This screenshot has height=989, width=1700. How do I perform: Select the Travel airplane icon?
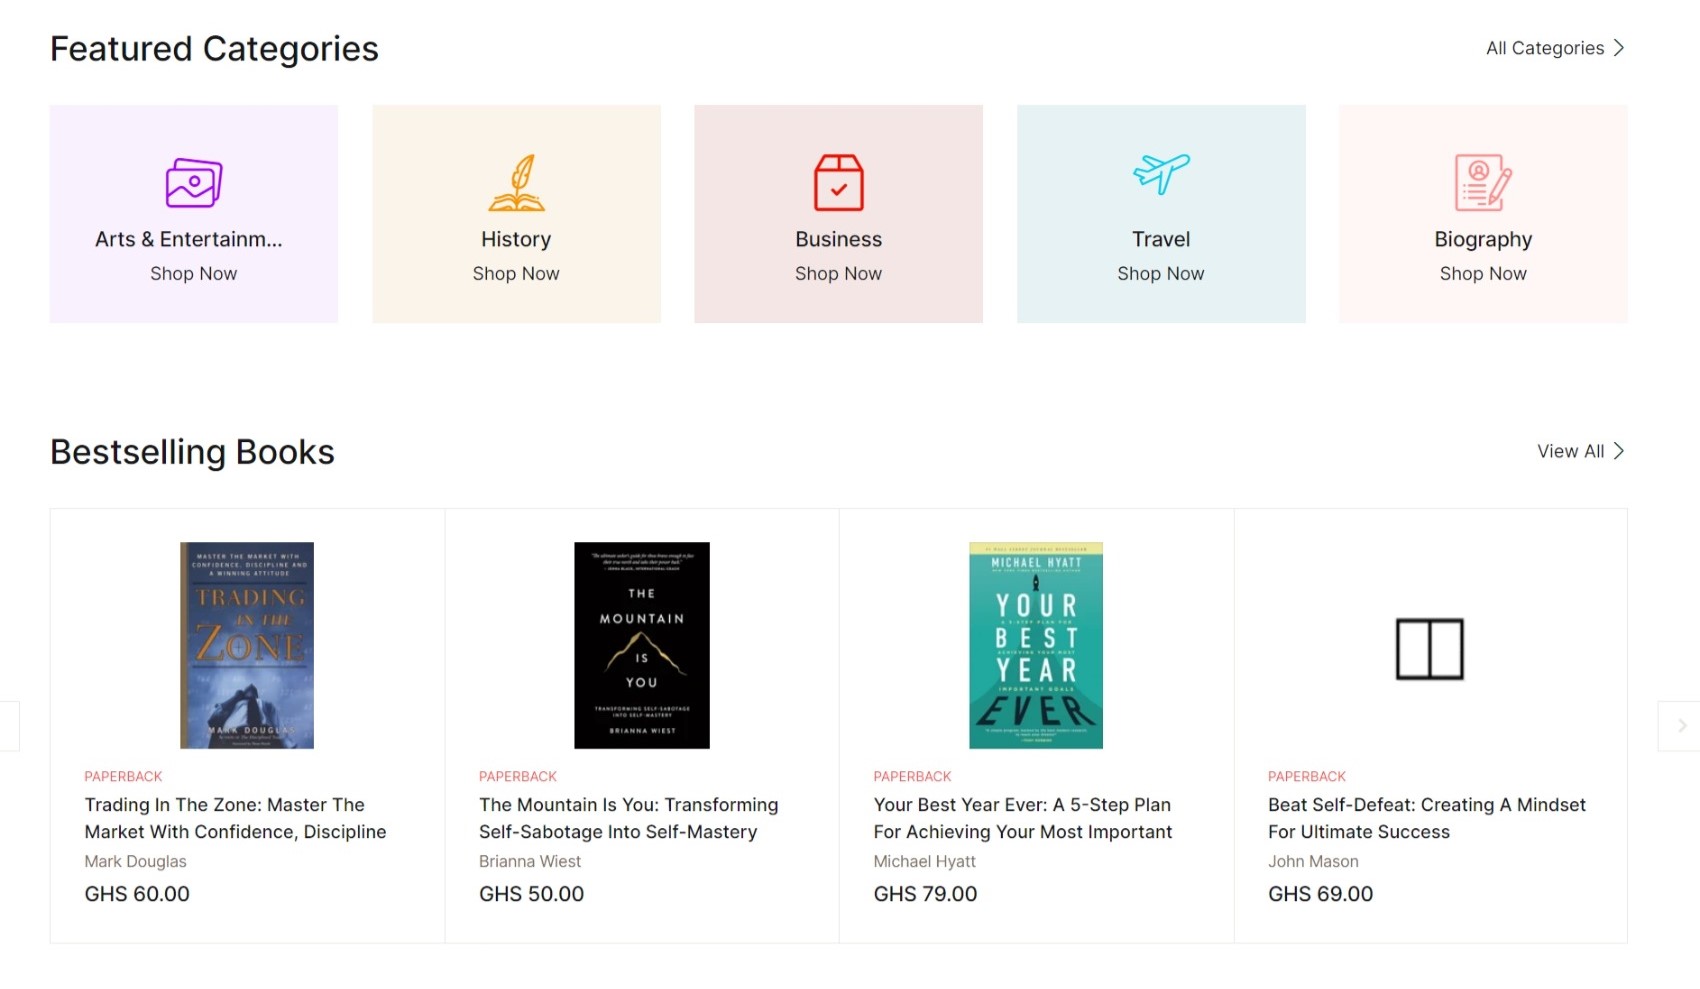(x=1161, y=174)
